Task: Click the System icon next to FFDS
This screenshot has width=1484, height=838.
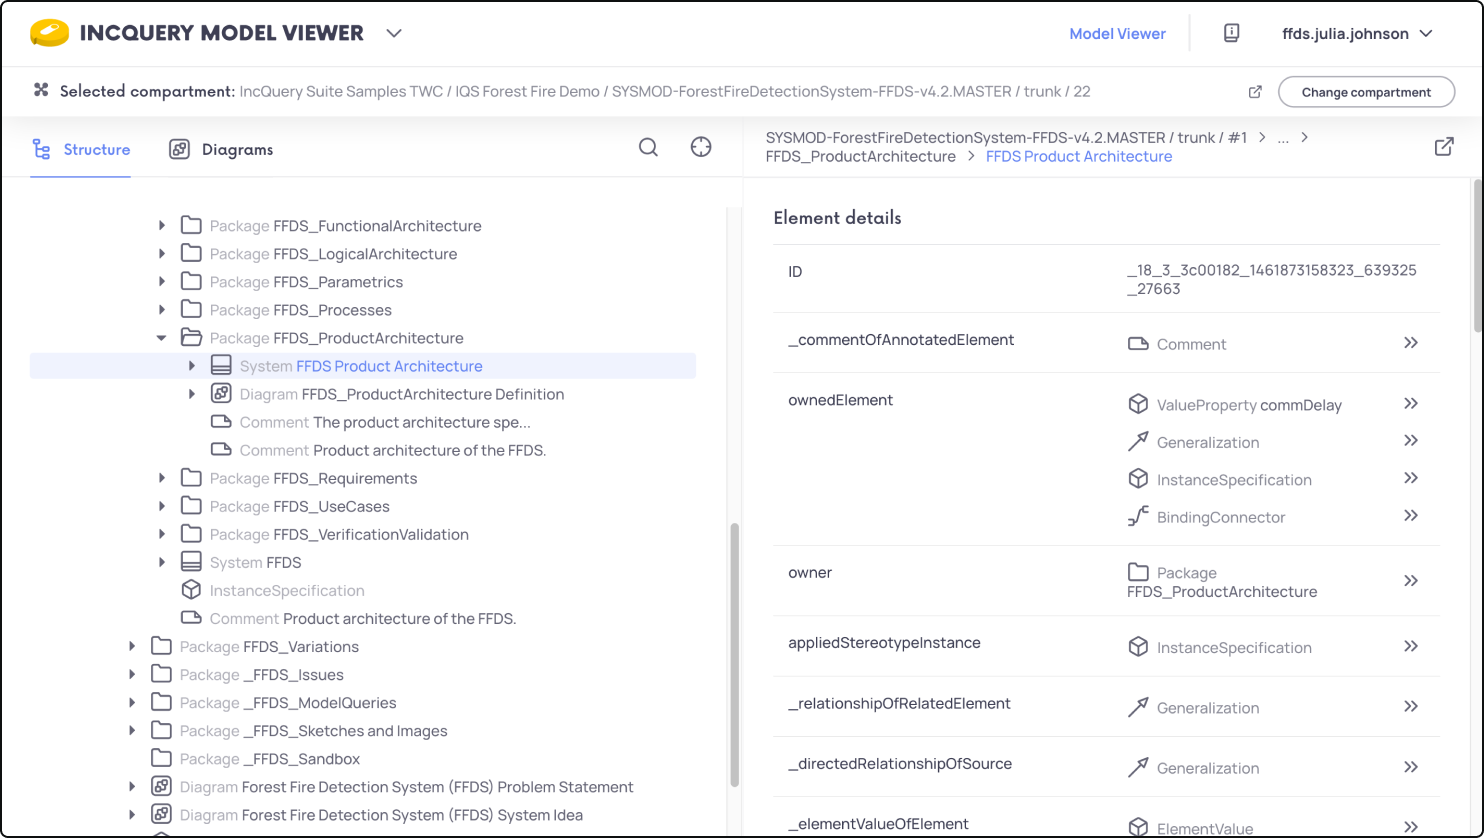Action: tap(191, 562)
